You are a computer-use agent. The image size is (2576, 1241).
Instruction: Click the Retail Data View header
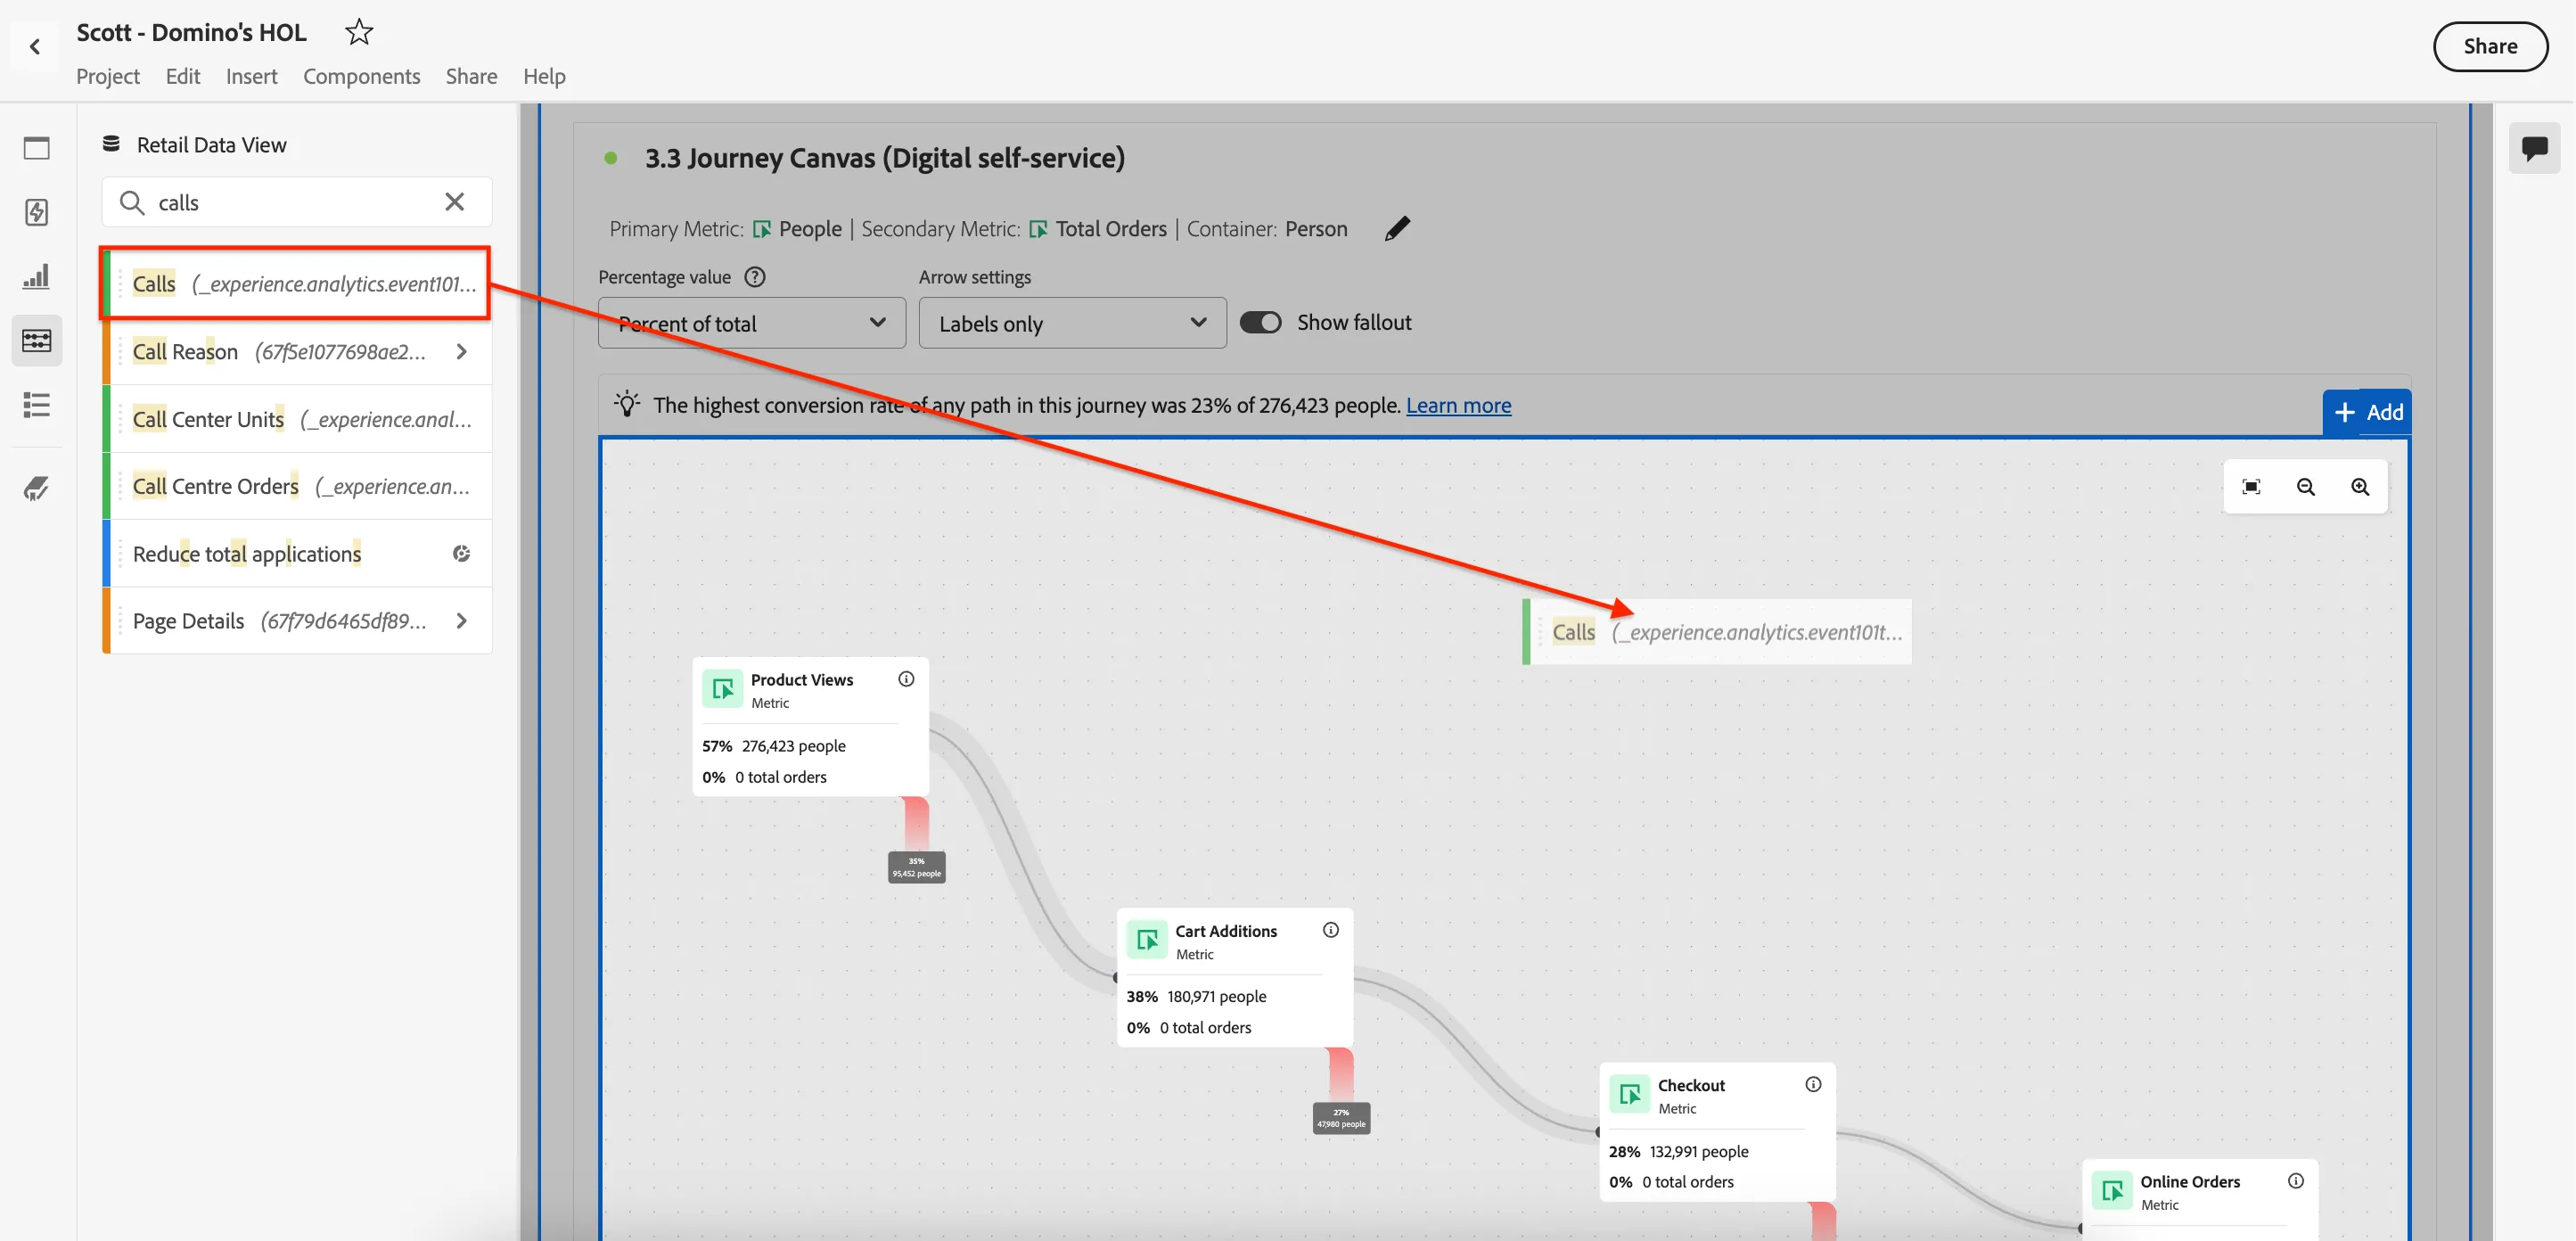click(x=211, y=145)
